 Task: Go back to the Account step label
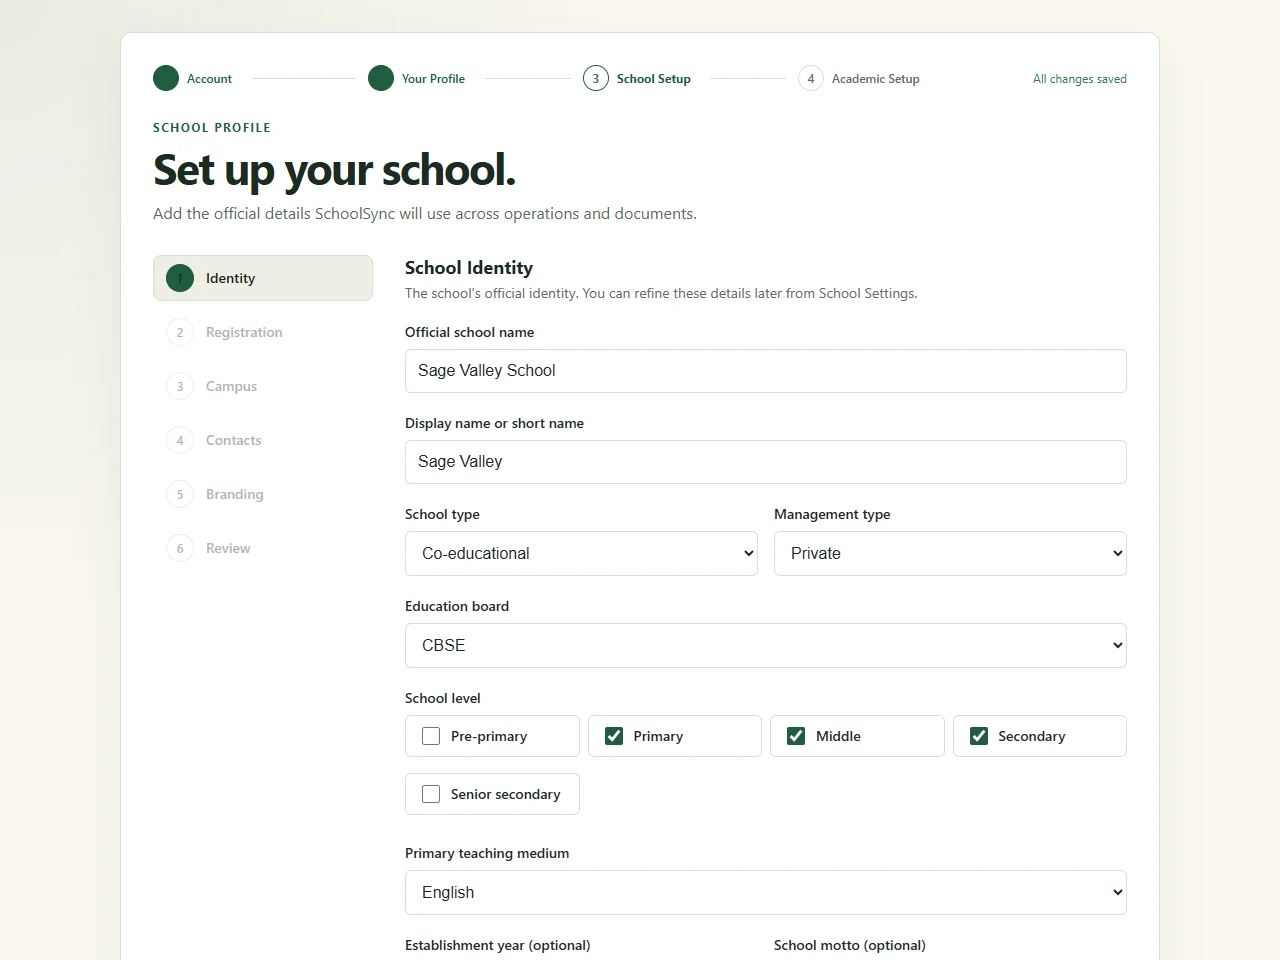click(209, 79)
